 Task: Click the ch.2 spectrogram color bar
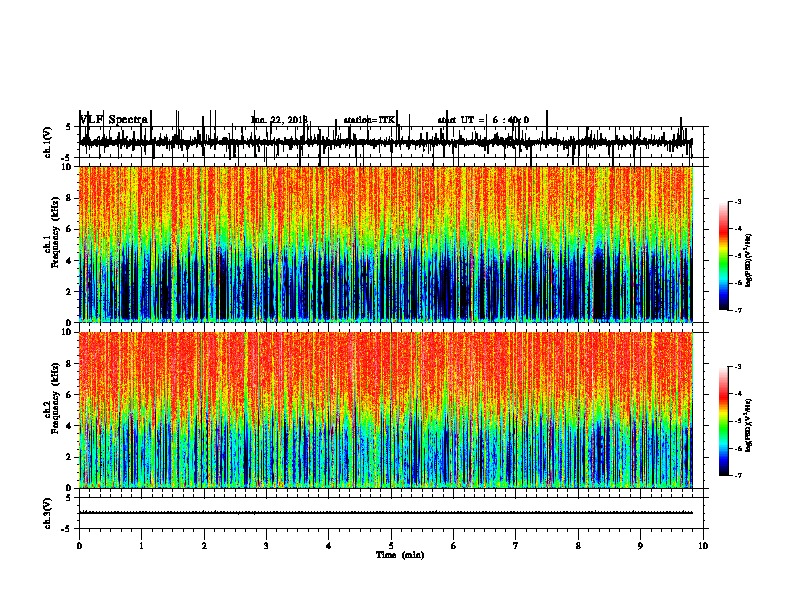click(723, 421)
